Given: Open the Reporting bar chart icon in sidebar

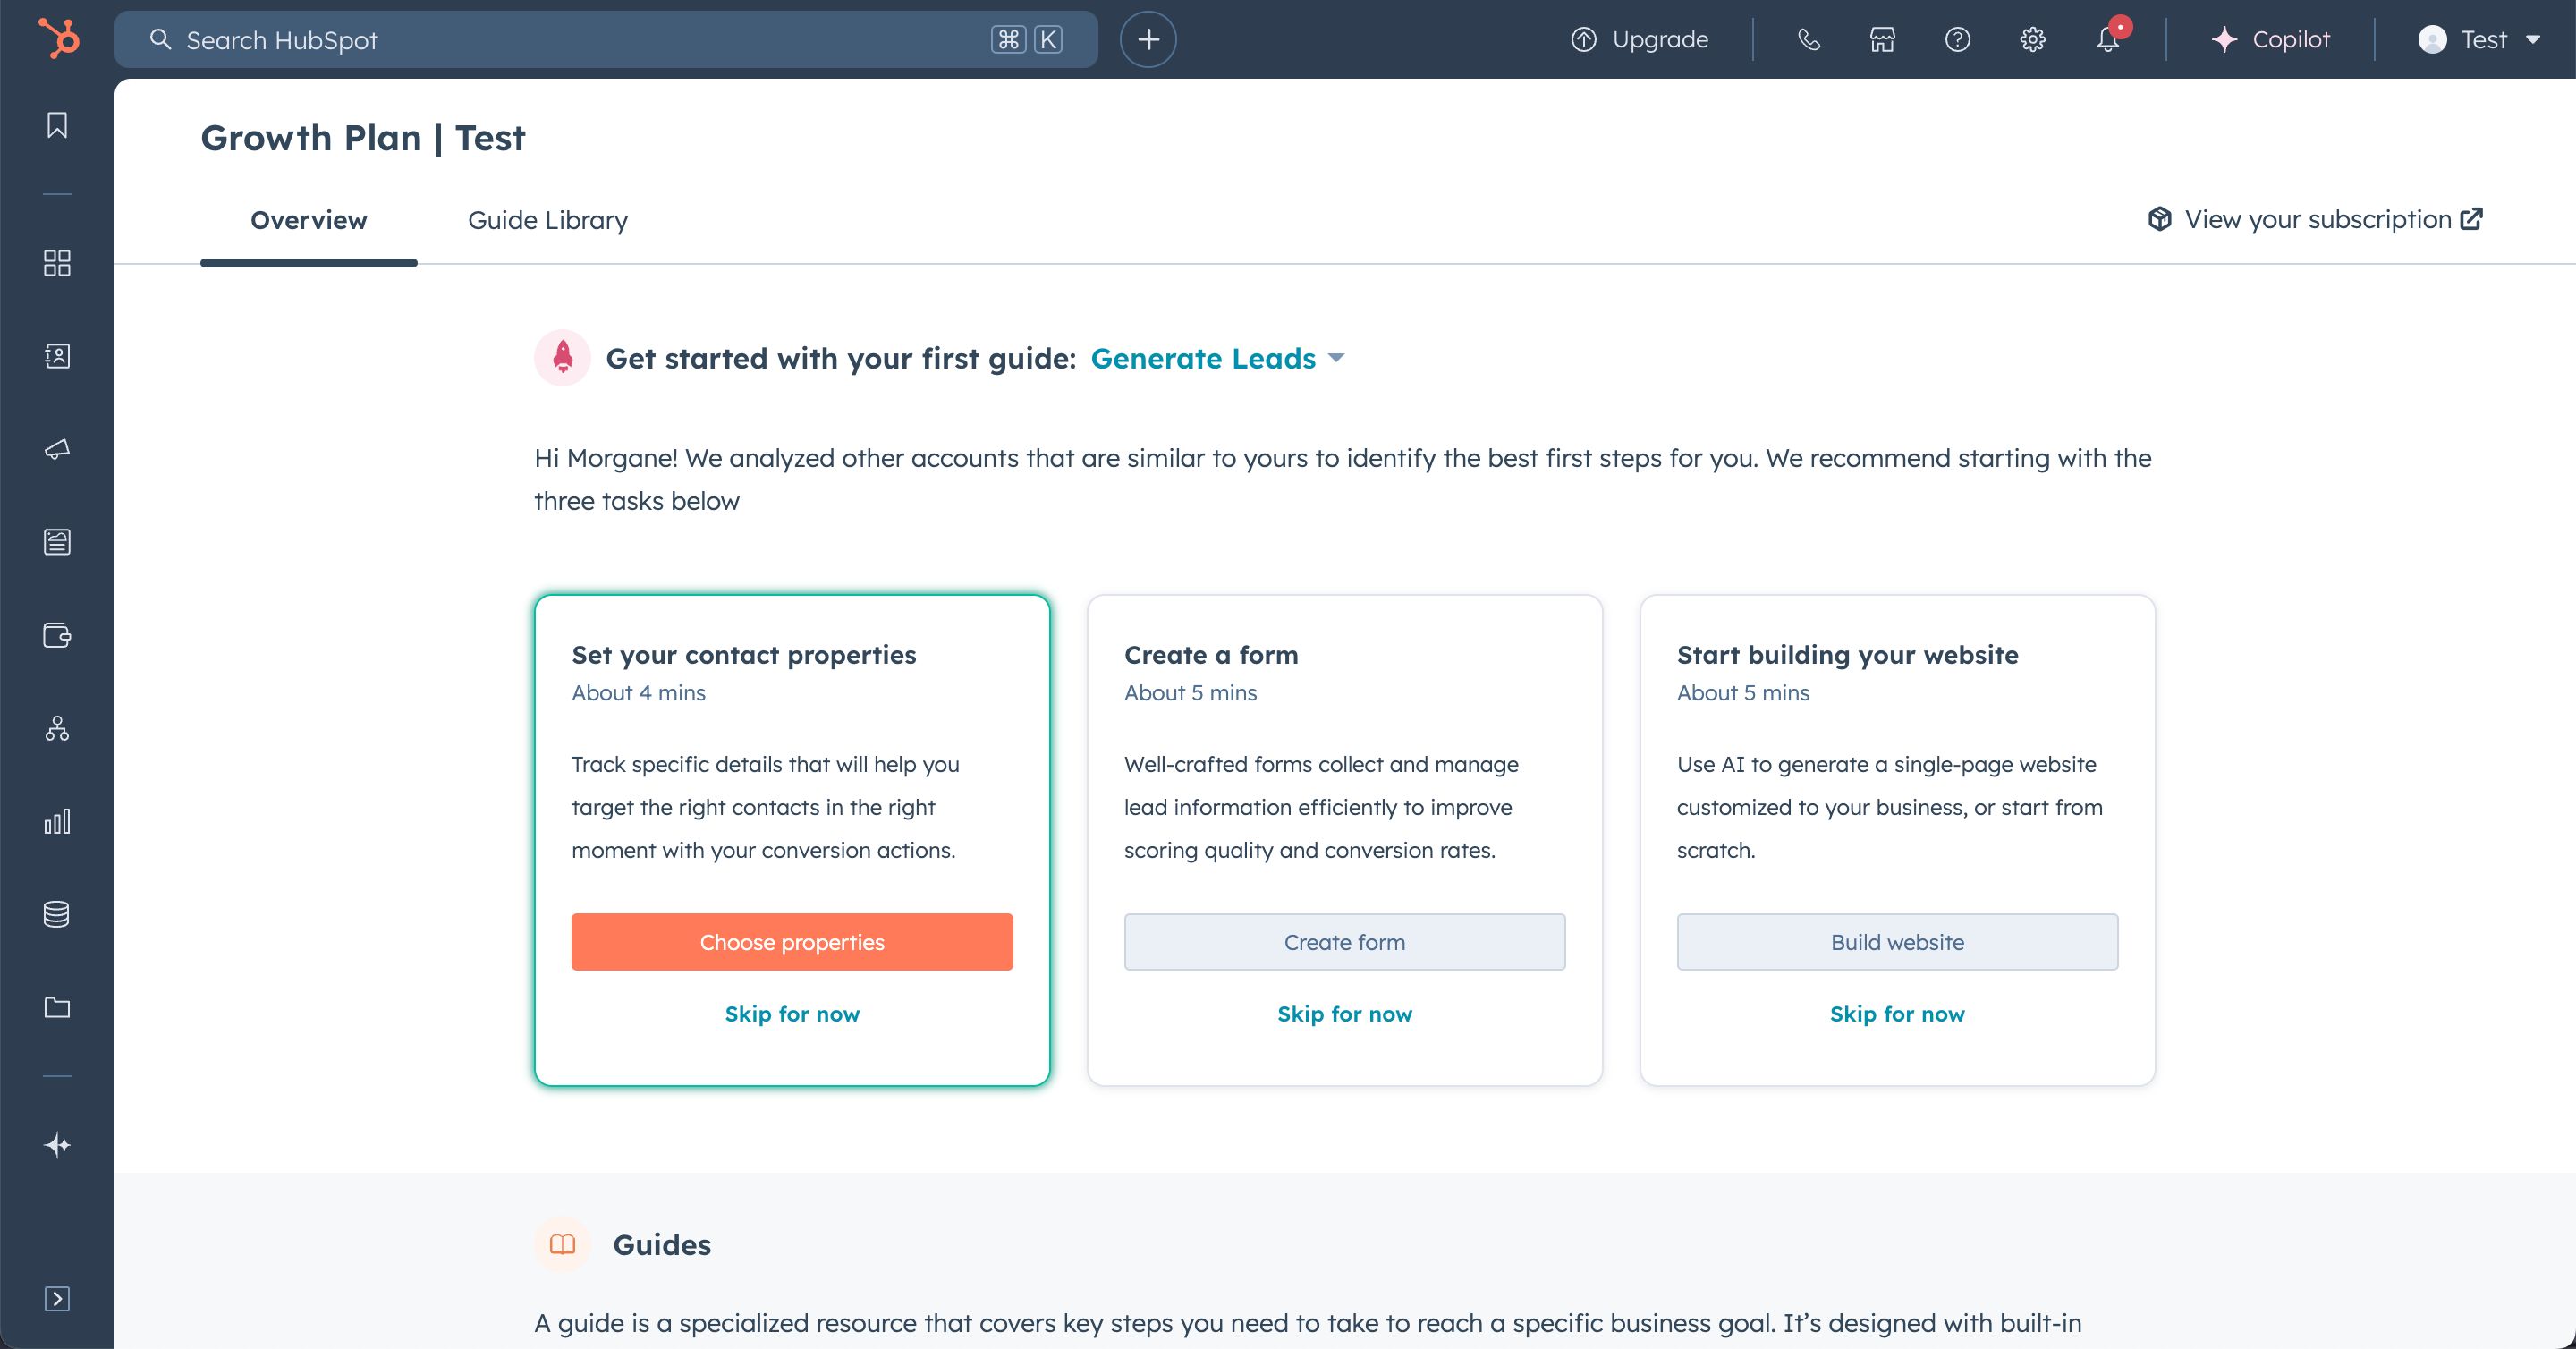Looking at the screenshot, I should 57,821.
